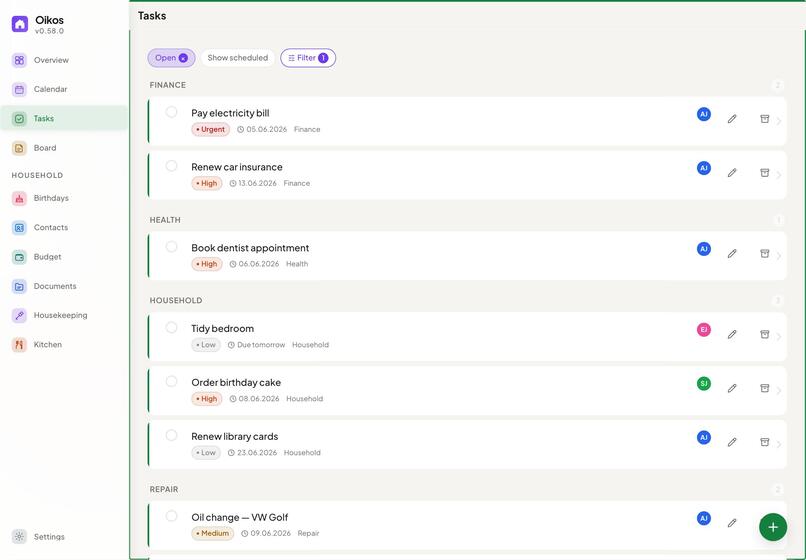Expand Renew library cards details chevron
Image resolution: width=806 pixels, height=560 pixels.
(779, 445)
